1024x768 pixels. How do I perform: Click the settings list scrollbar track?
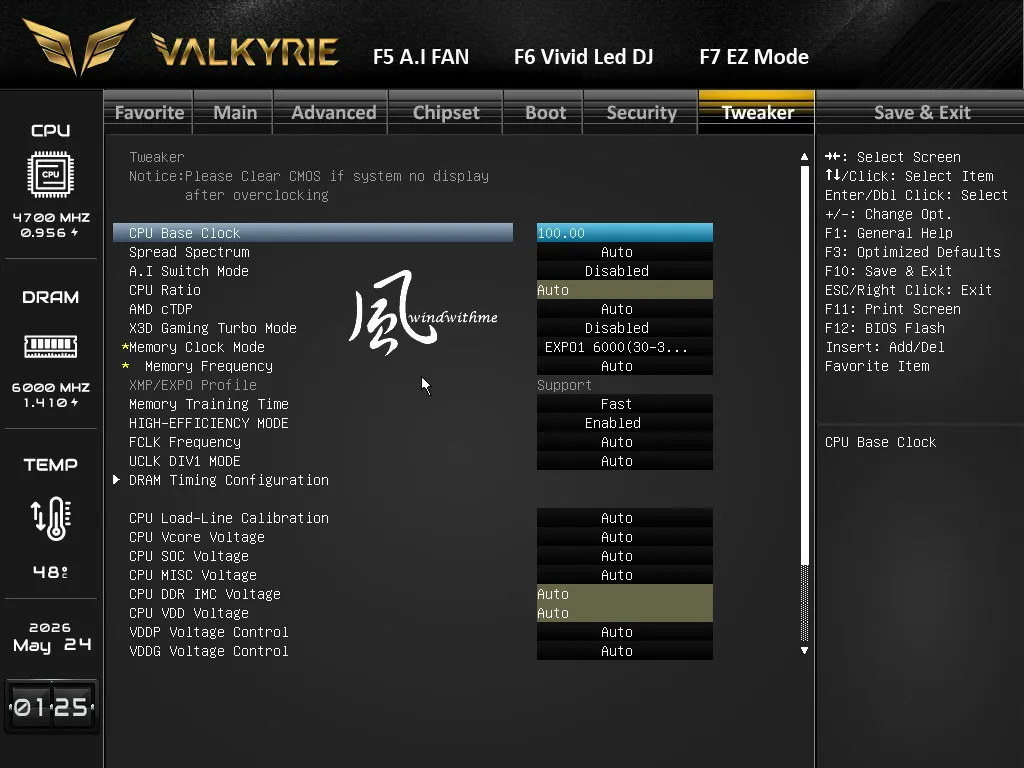point(804,404)
